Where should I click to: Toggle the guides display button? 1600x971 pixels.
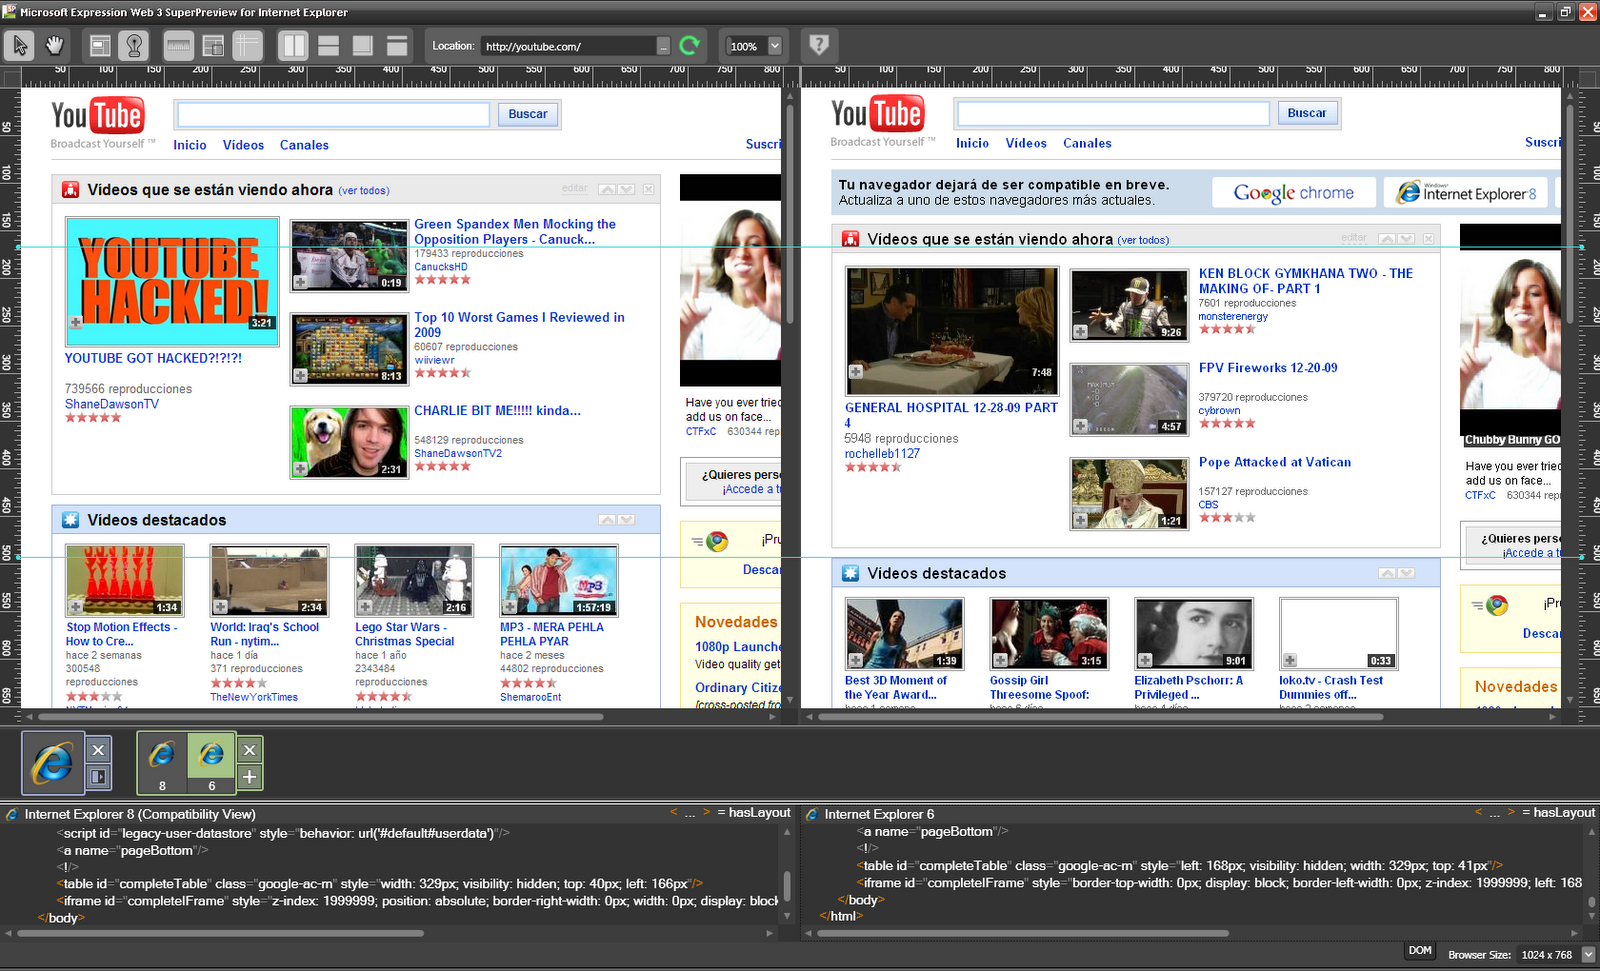247,45
